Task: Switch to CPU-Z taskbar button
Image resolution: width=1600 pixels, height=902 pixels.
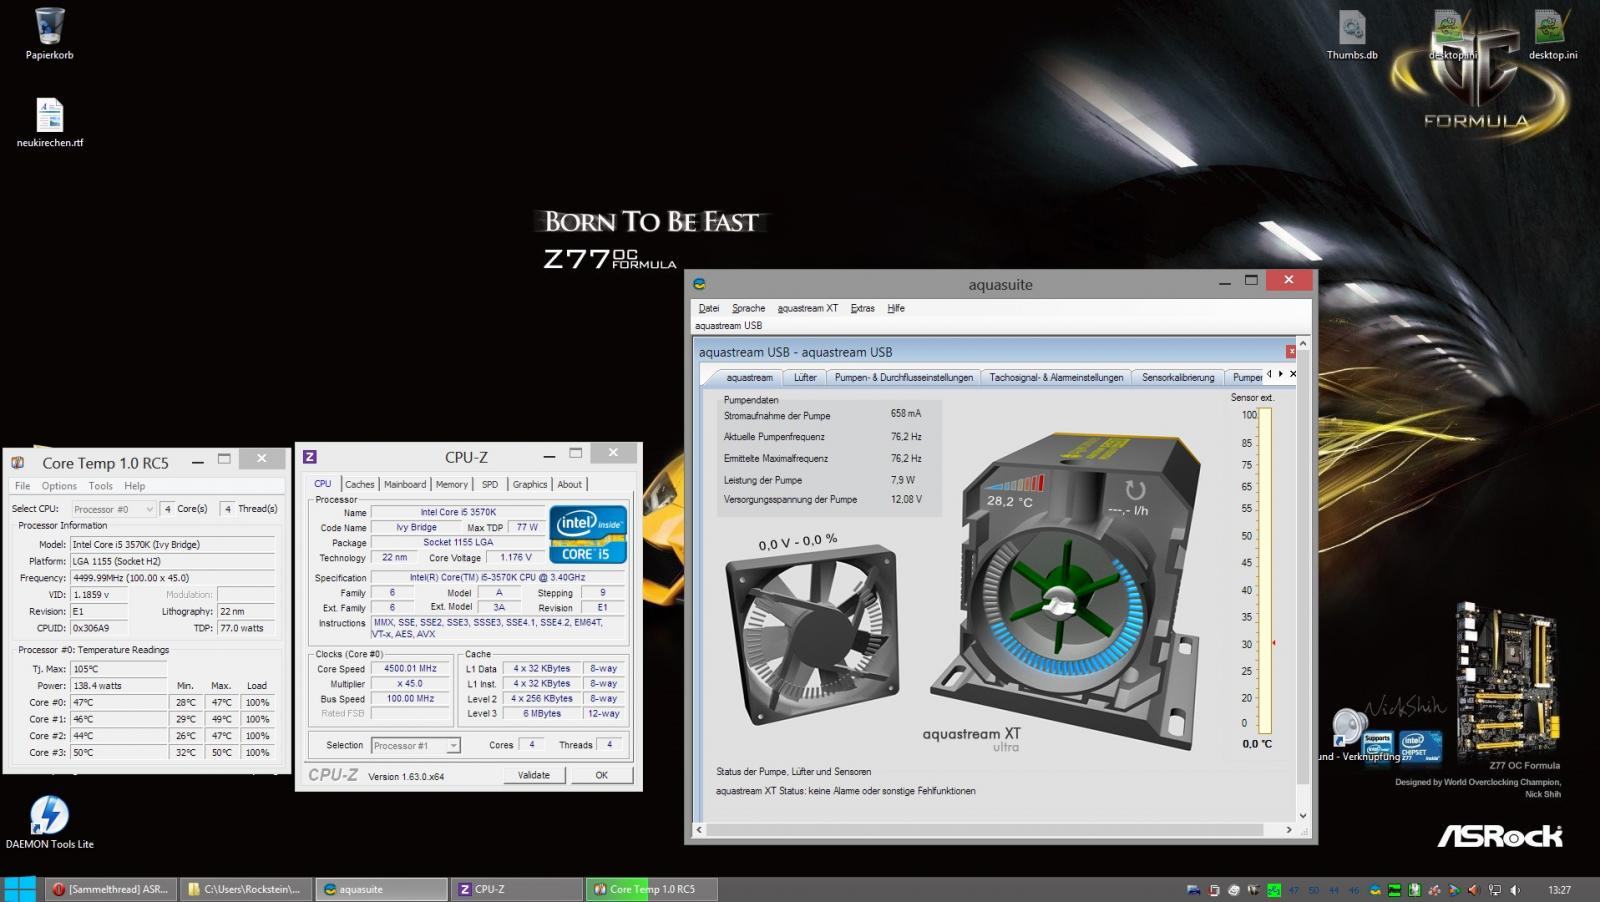Action: tap(517, 889)
